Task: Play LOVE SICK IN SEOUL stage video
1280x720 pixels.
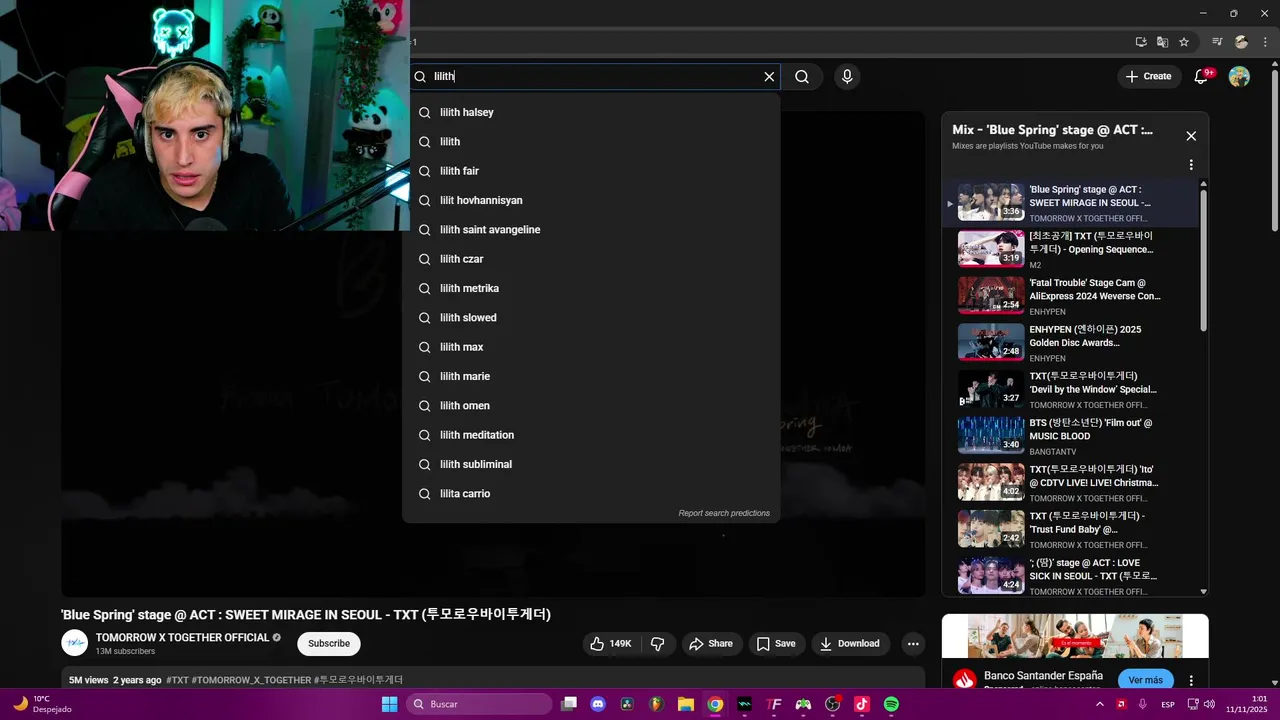Action: tap(1070, 576)
